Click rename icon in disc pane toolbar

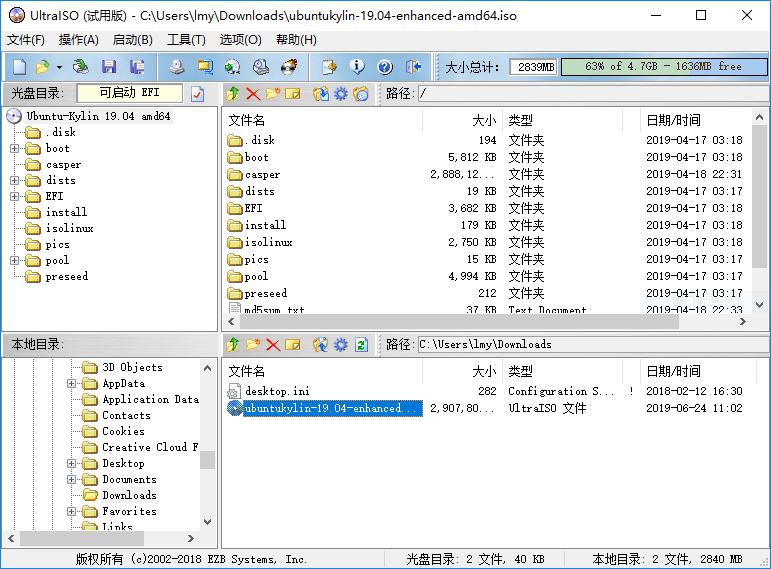293,93
